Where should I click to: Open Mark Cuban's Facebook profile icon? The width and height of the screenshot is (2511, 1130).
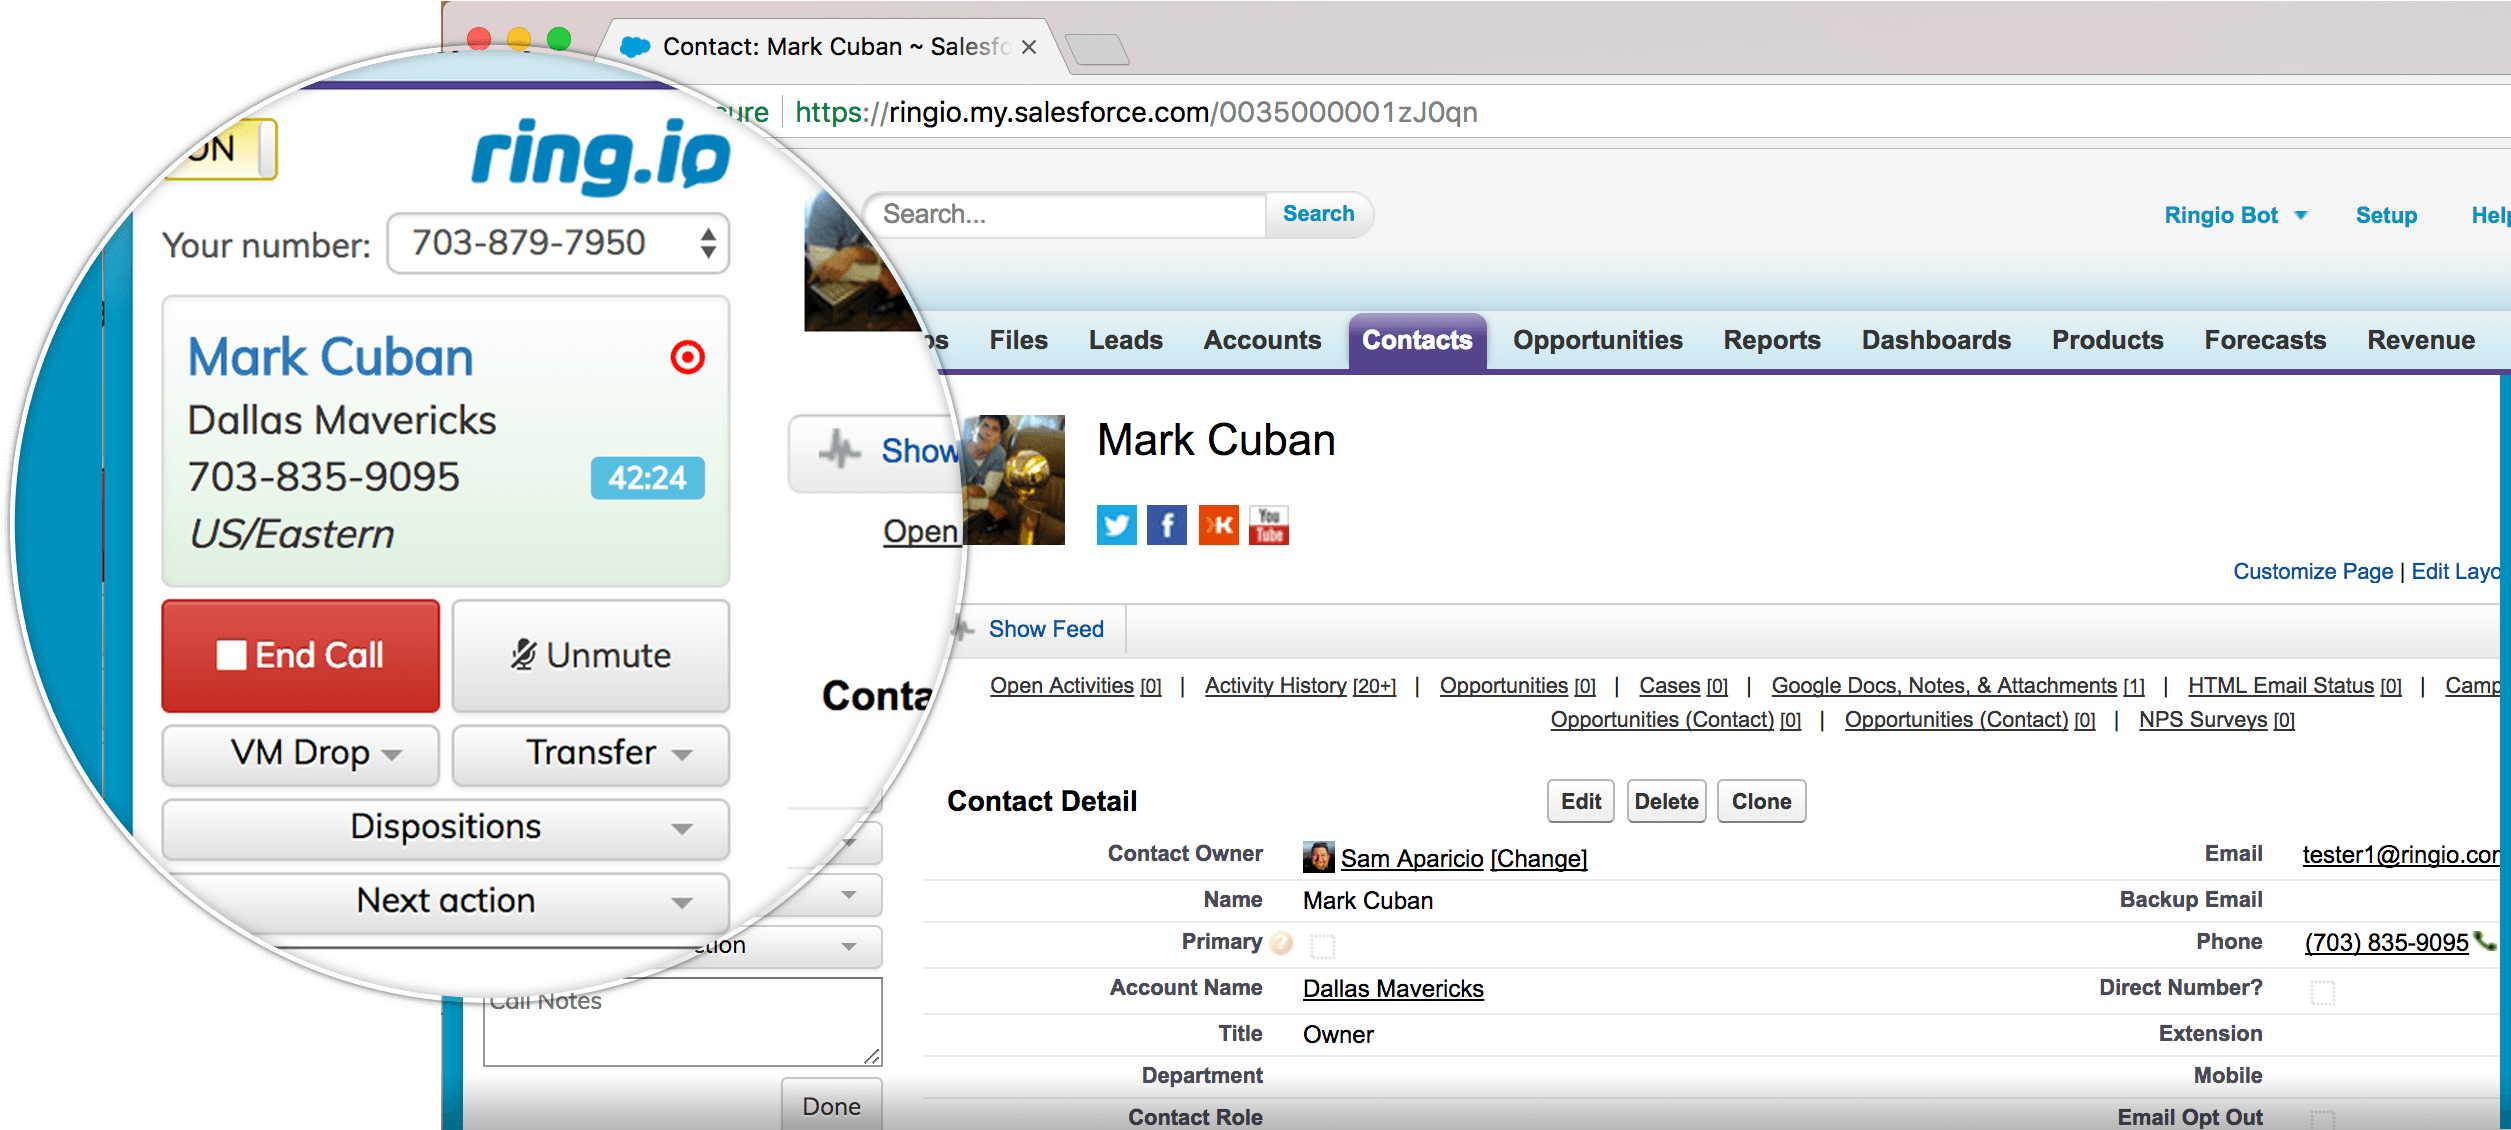coord(1166,525)
